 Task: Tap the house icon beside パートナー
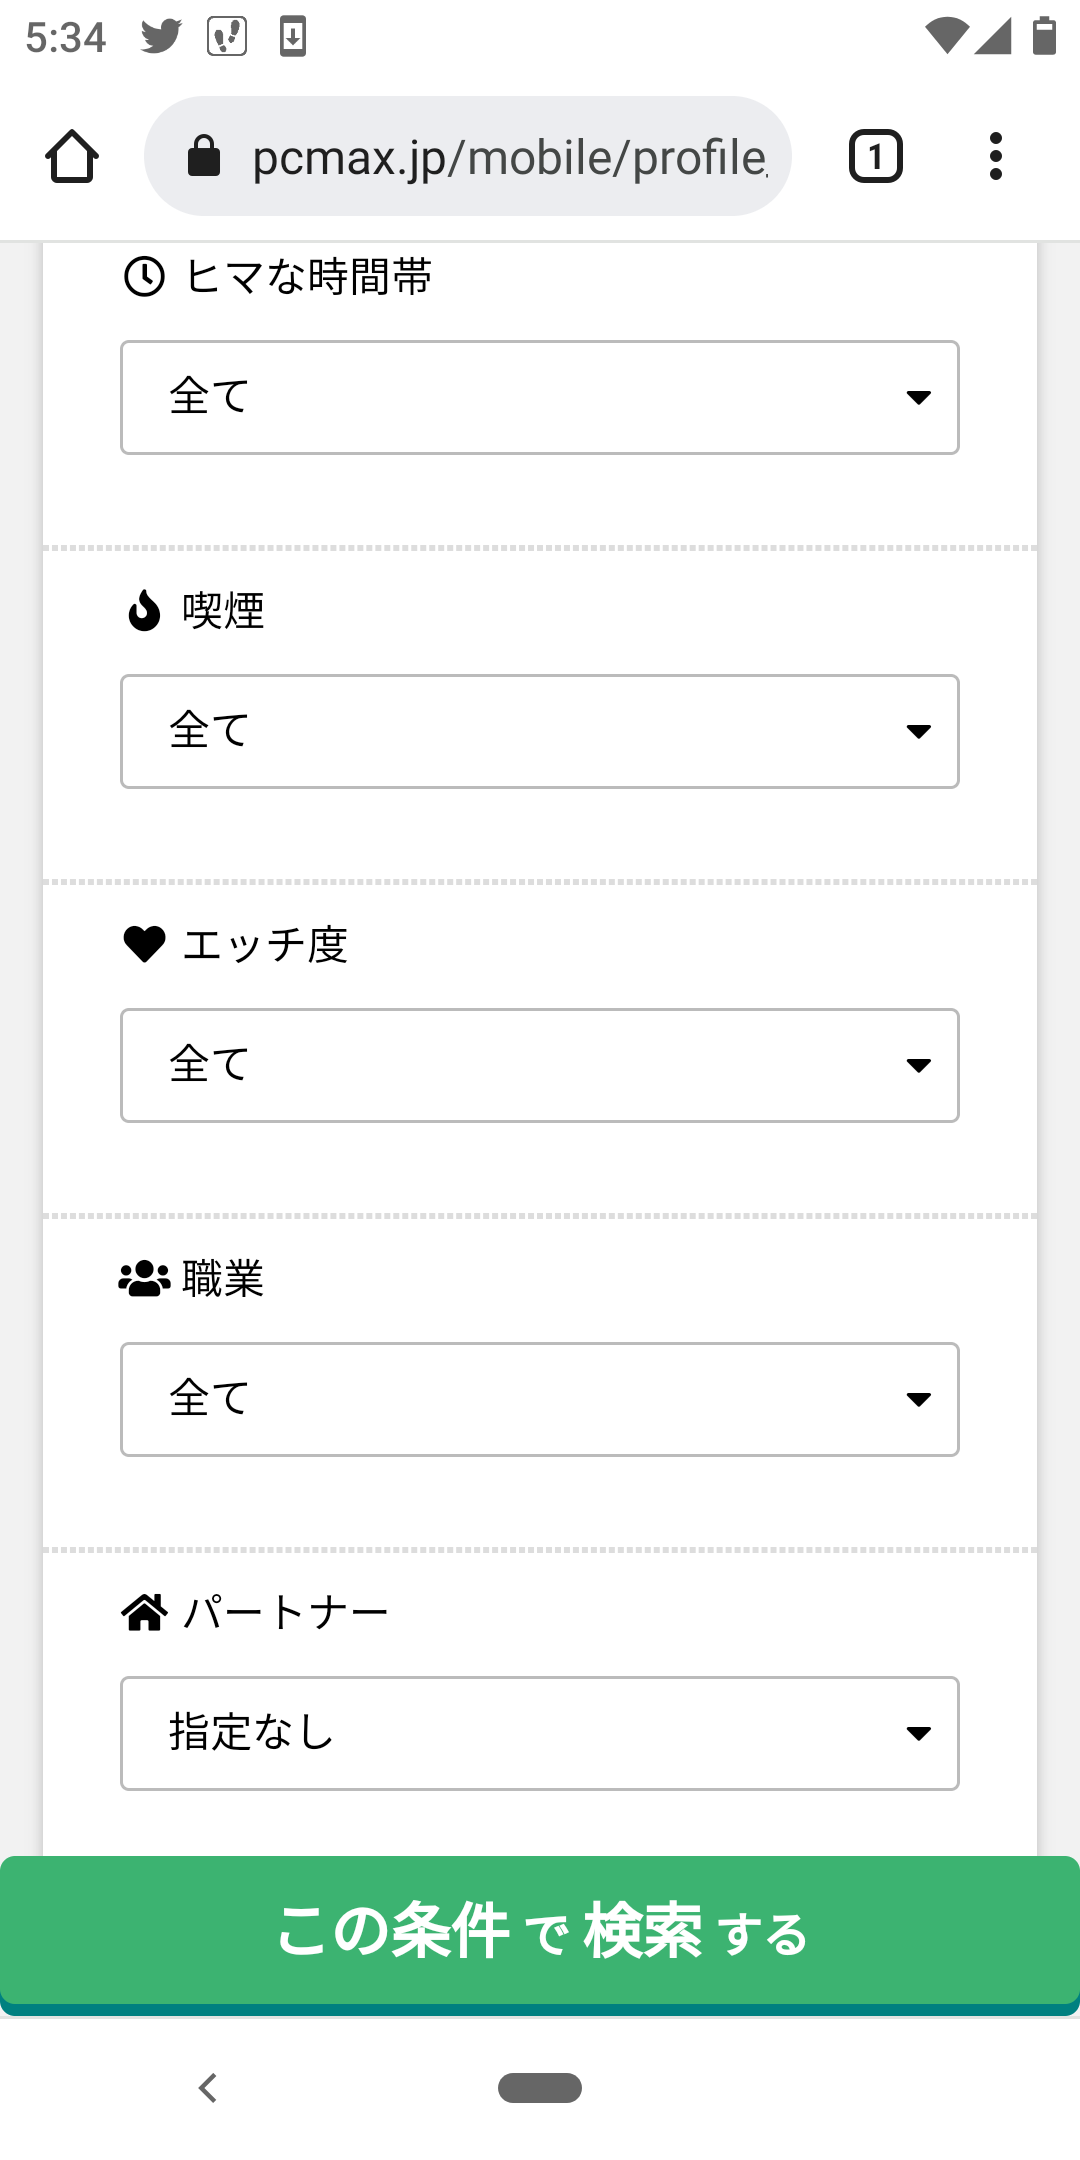coord(144,1612)
